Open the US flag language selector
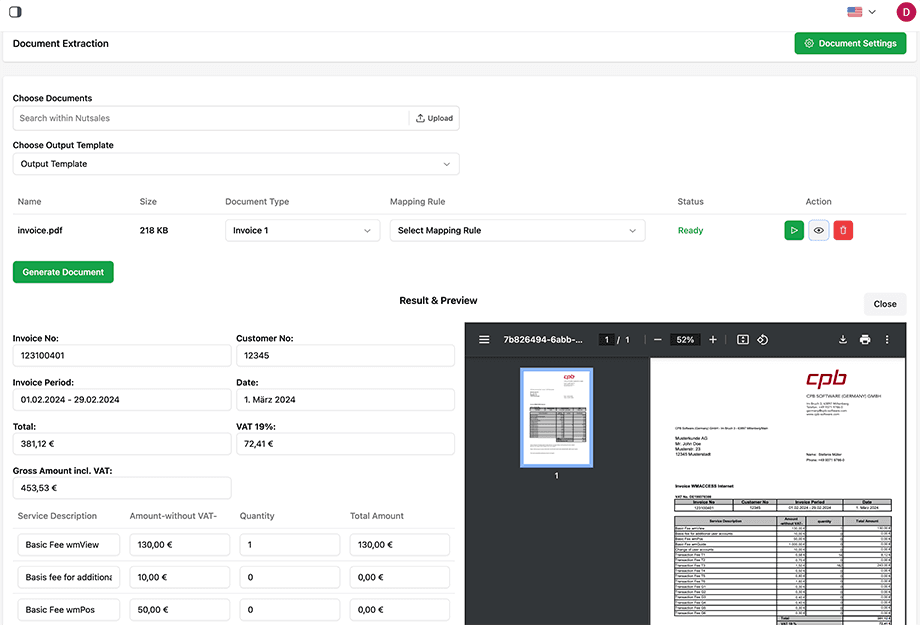 pos(861,12)
